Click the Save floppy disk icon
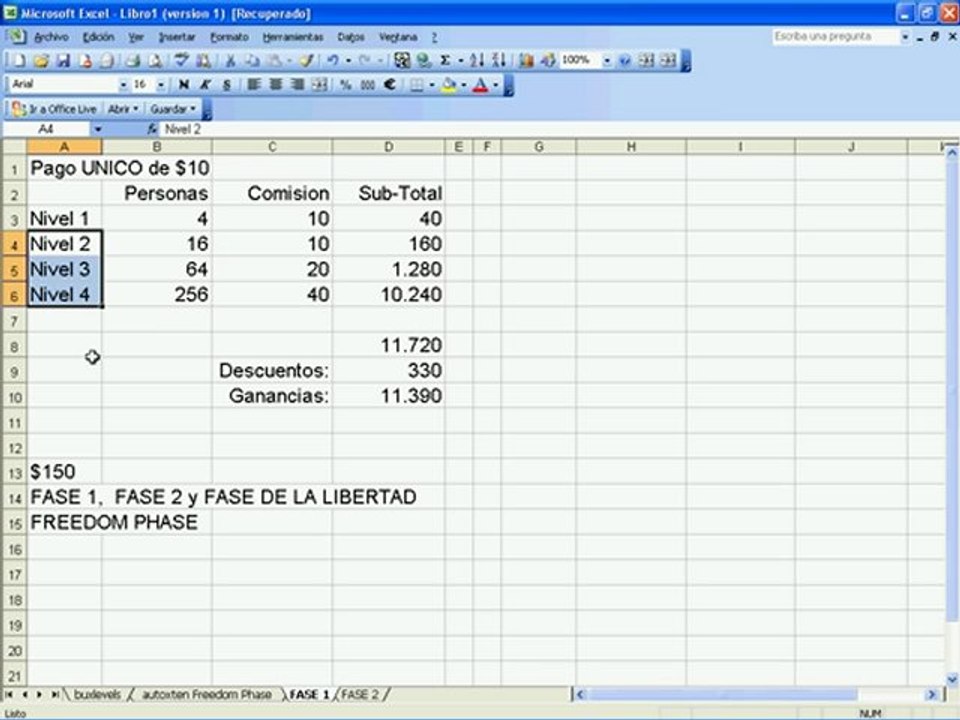Viewport: 960px width, 720px height. [x=63, y=61]
